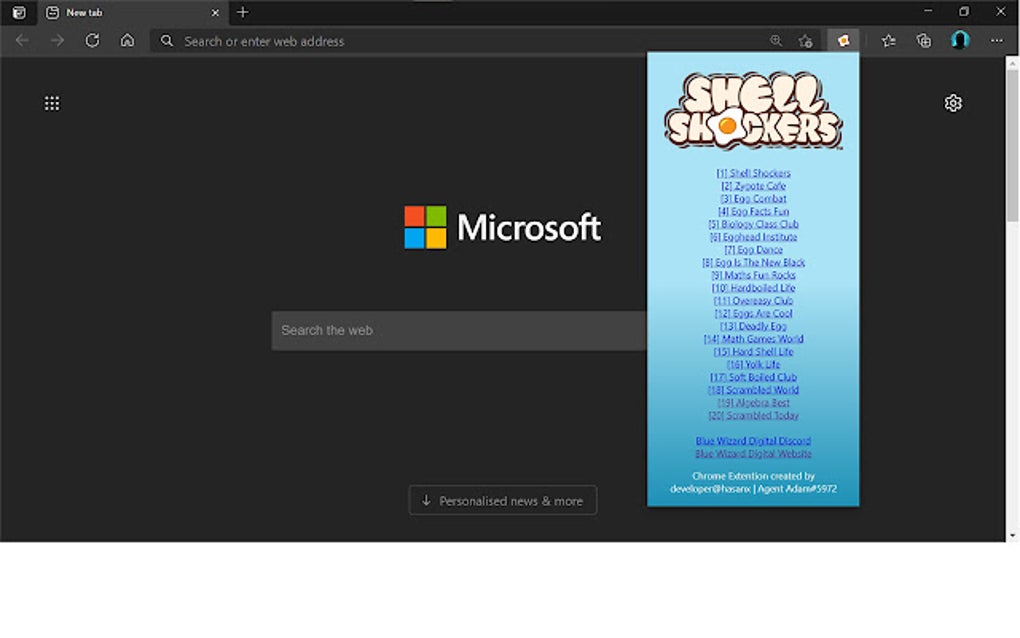Open the [7] Egg Dance link
The width and height of the screenshot is (1020, 638).
(753, 250)
